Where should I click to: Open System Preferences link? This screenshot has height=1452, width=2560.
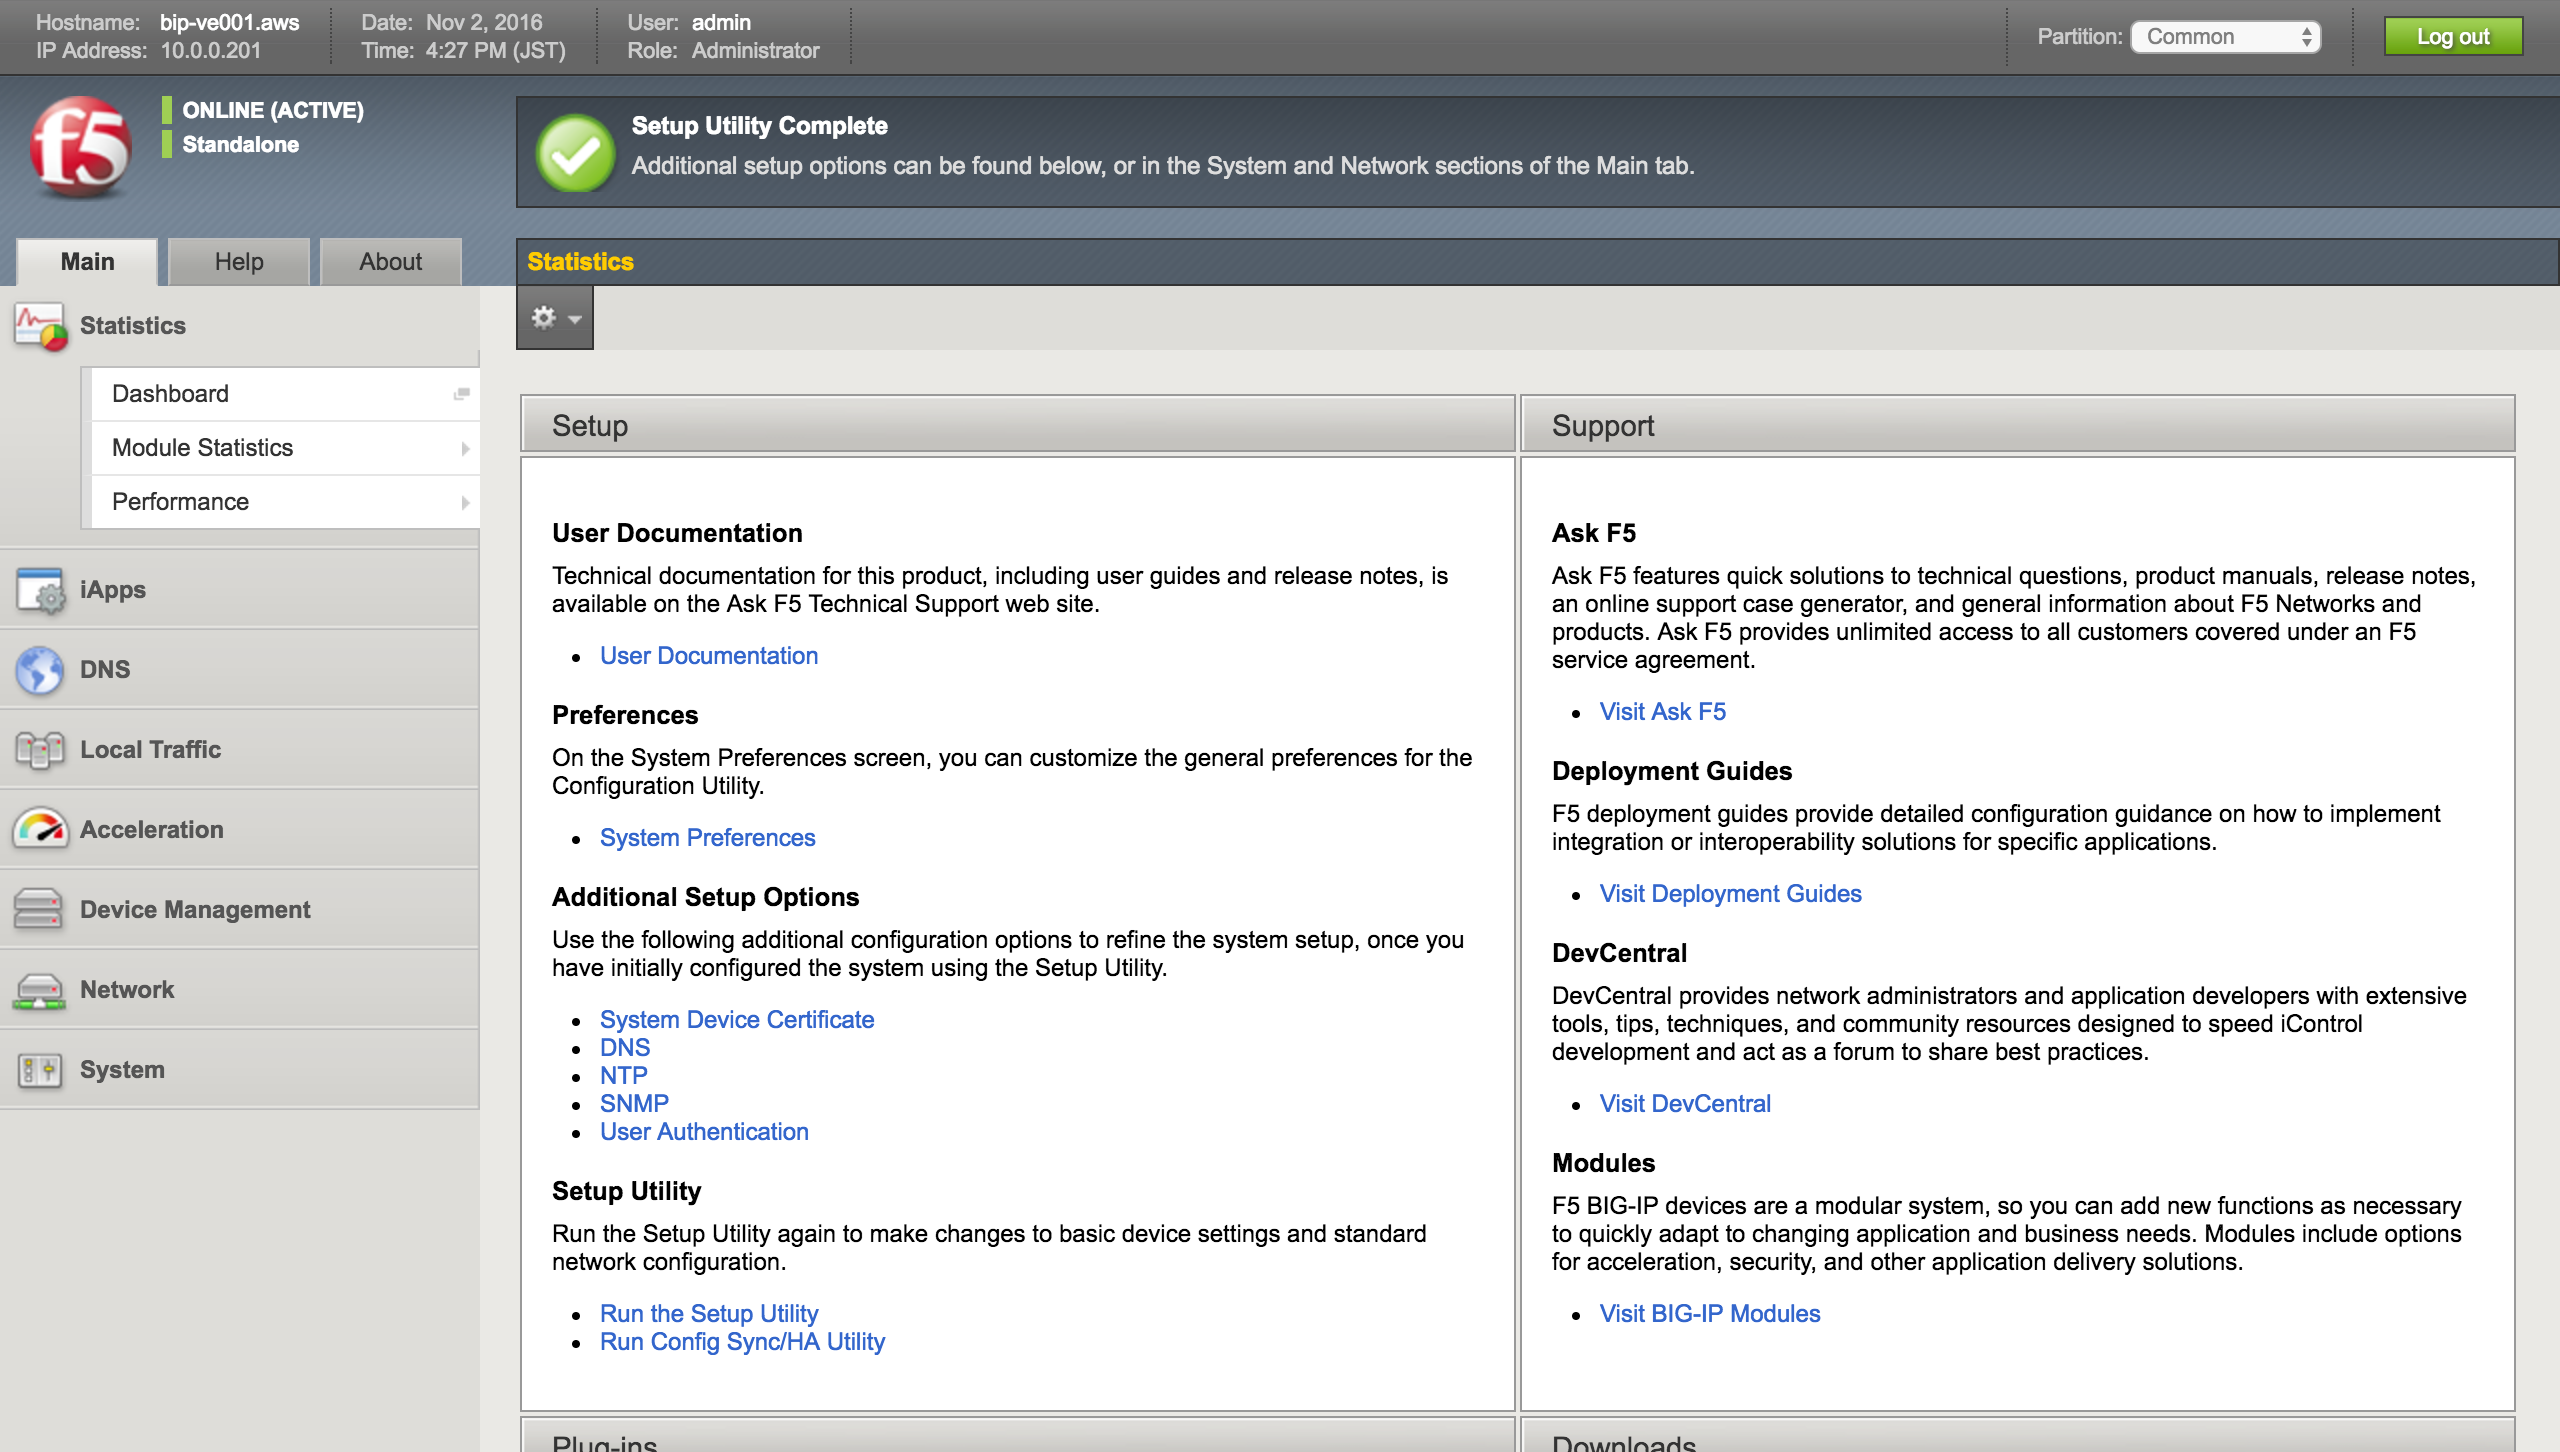pyautogui.click(x=707, y=838)
